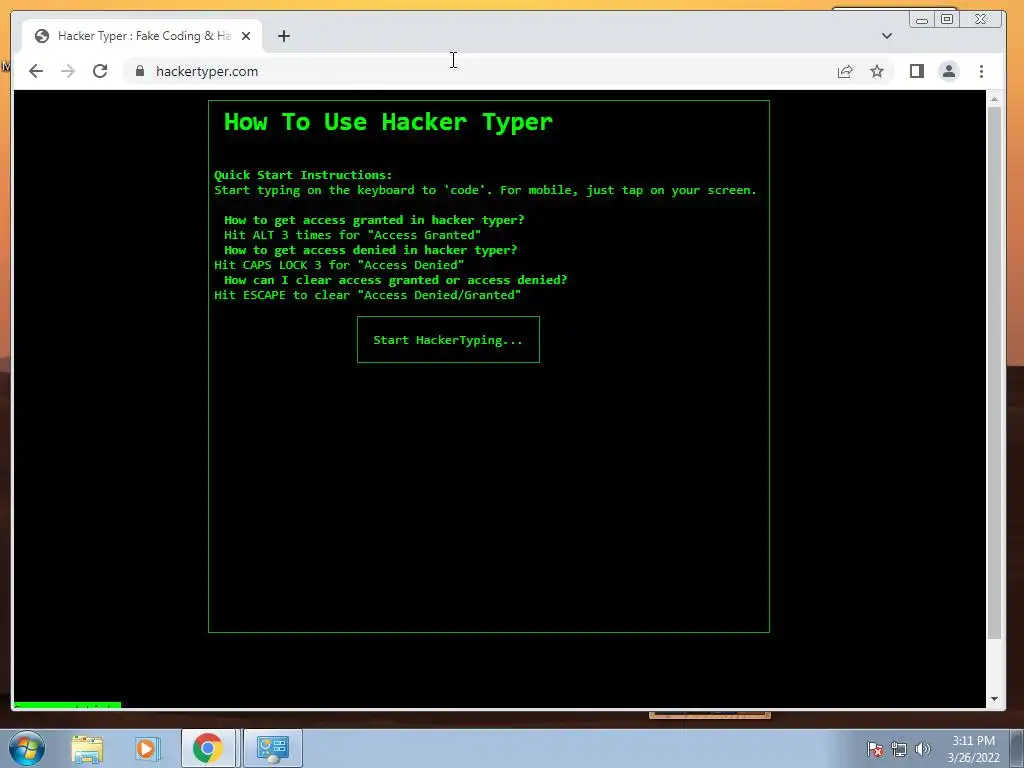This screenshot has height=768, width=1024.
Task: Click Start HackerTyping... button
Action: 448,340
